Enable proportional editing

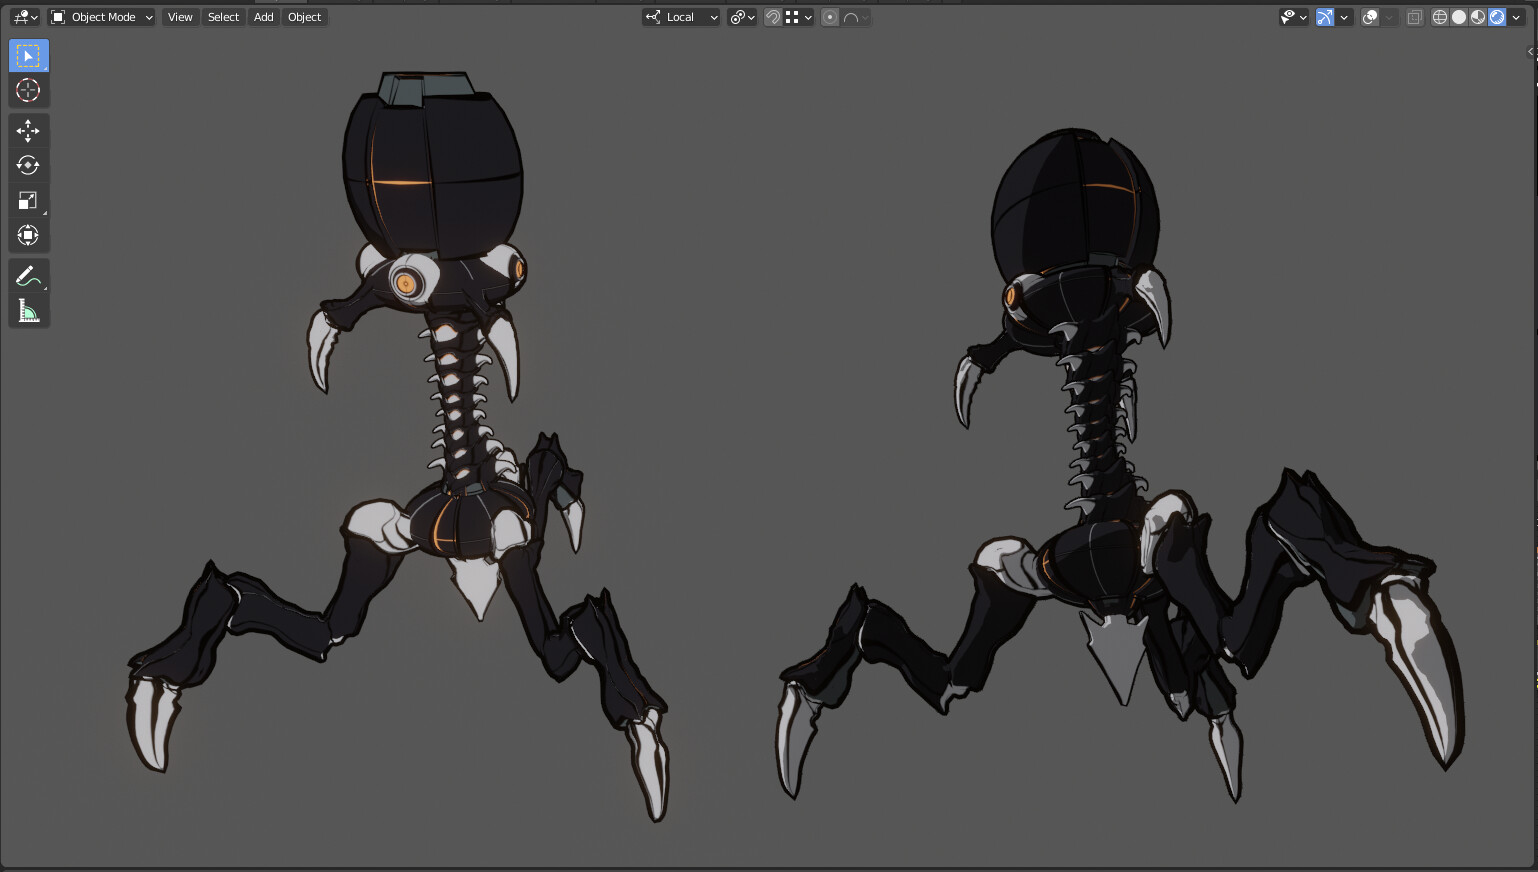click(829, 17)
